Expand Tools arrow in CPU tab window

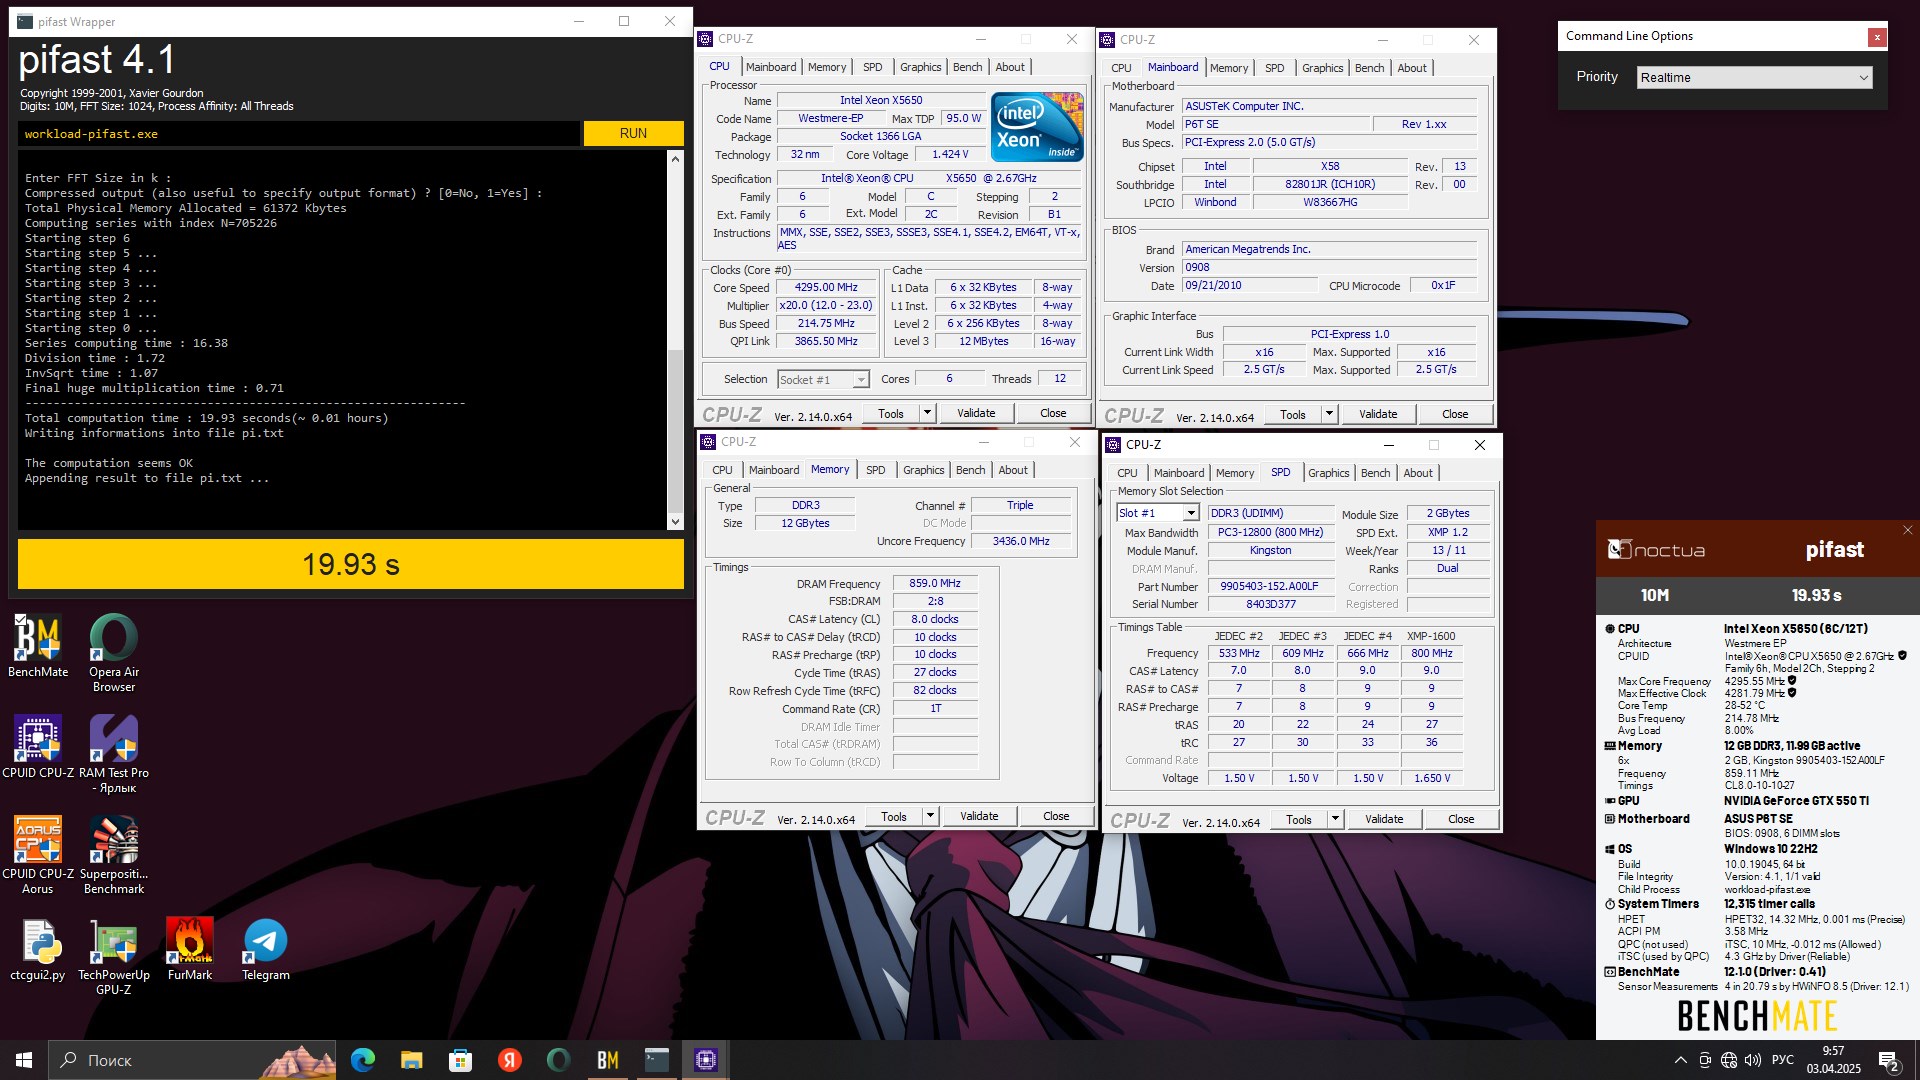pyautogui.click(x=927, y=413)
